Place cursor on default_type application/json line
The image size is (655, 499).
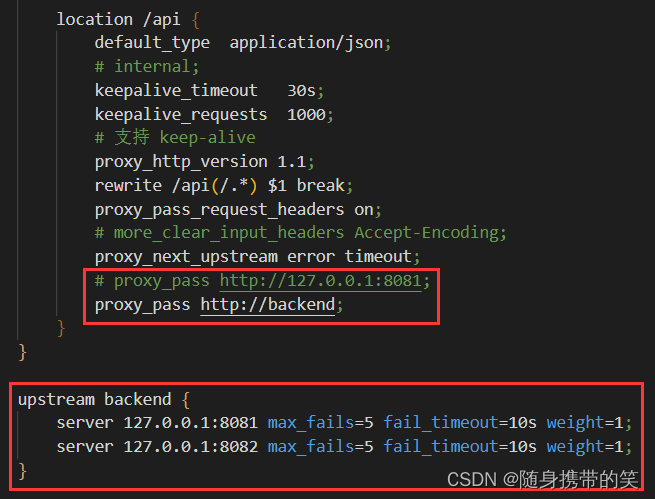point(243,43)
